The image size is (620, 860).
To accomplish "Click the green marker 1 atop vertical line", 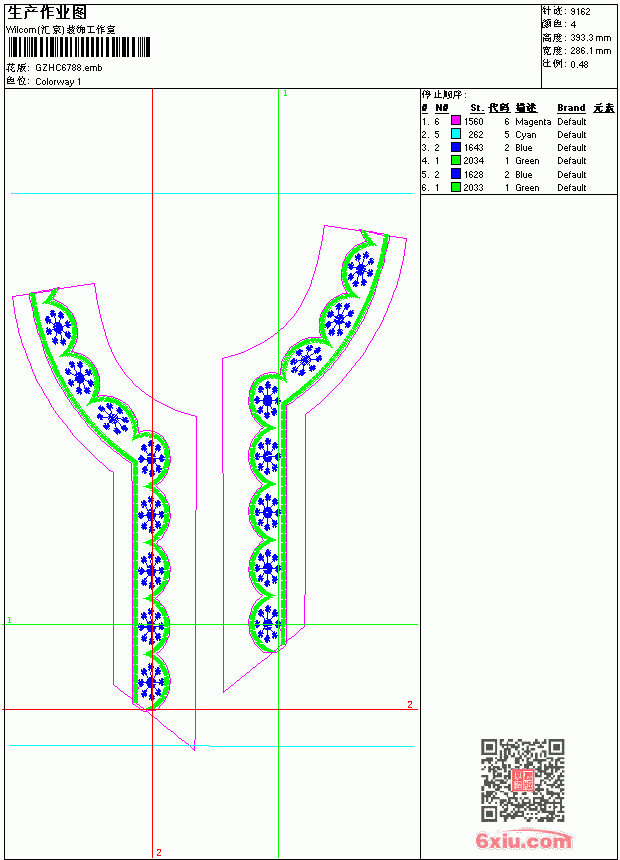I will [x=285, y=94].
